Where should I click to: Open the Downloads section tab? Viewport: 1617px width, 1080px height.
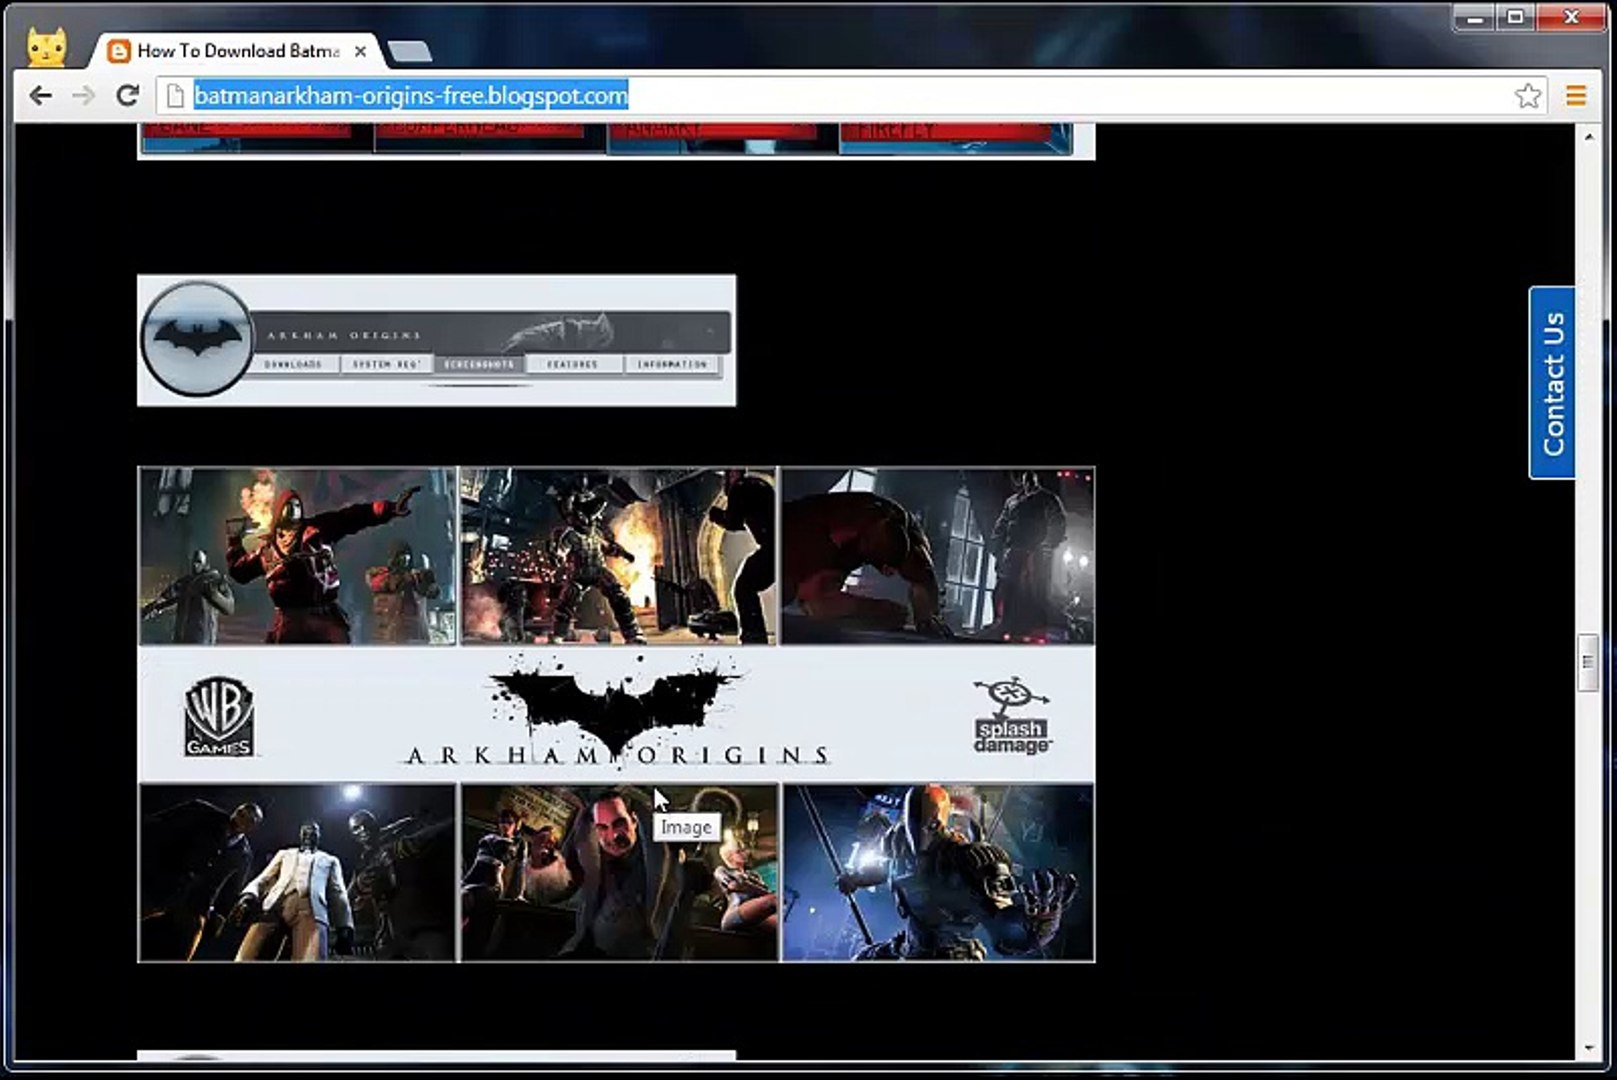tap(293, 365)
